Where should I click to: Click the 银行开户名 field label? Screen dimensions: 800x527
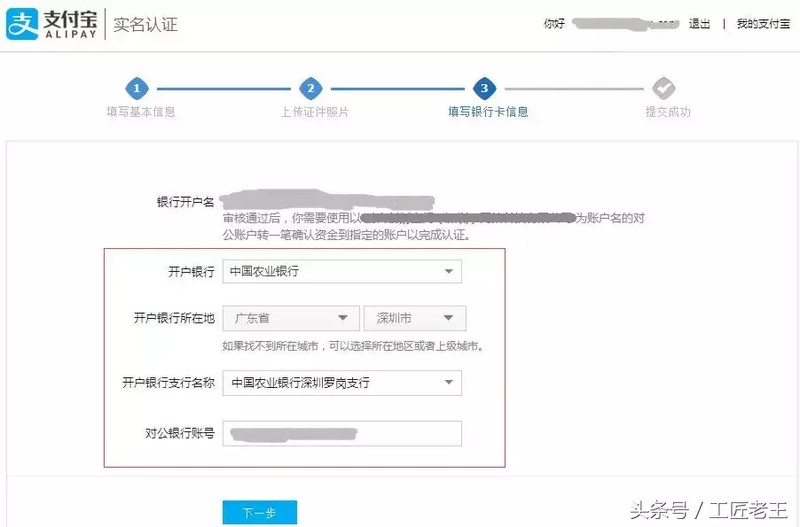[186, 202]
